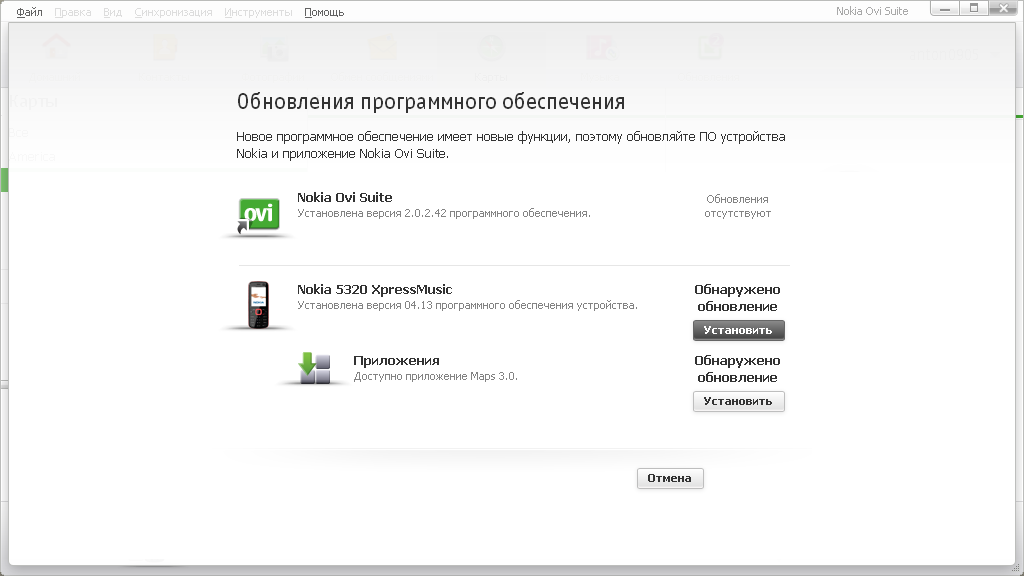Close the Nokia Ovi Suite window
The image size is (1024, 576).
(x=1003, y=8)
